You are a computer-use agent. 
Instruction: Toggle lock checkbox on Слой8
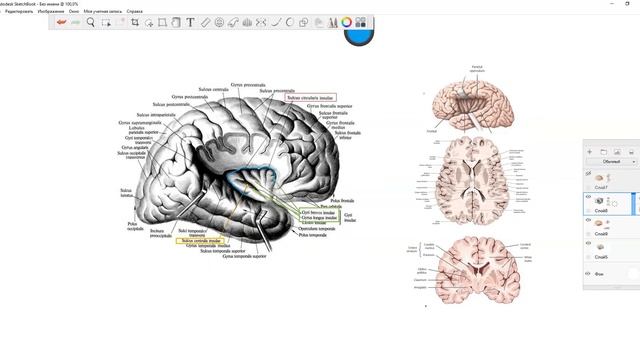tap(588, 211)
